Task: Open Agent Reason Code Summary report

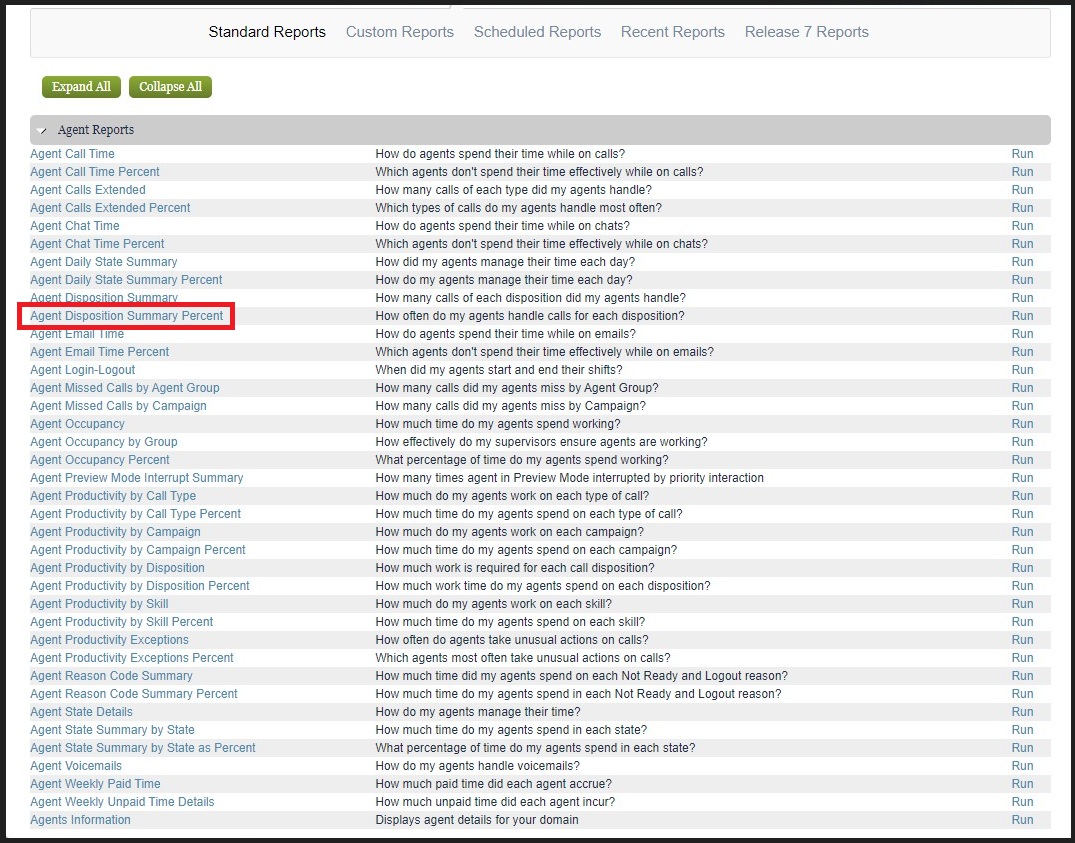Action: [111, 676]
